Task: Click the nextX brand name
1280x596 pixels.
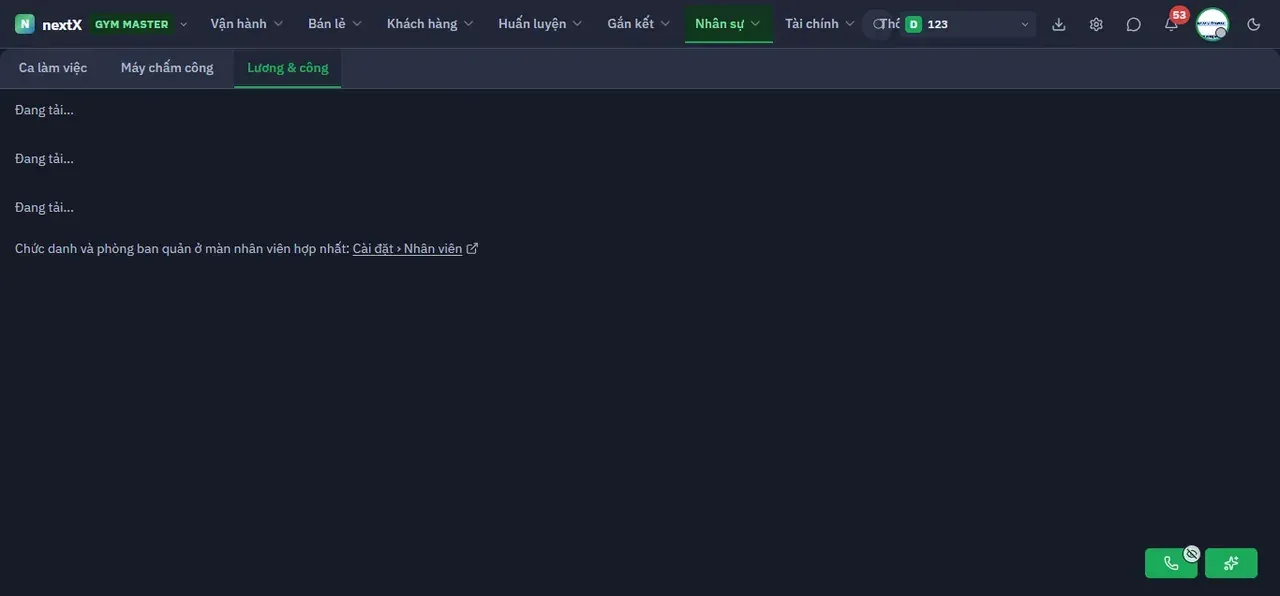Action: point(62,24)
